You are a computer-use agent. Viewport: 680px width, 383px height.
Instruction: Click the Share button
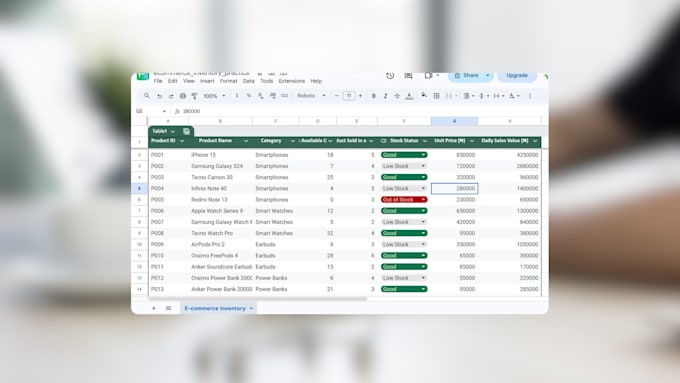[x=466, y=76]
